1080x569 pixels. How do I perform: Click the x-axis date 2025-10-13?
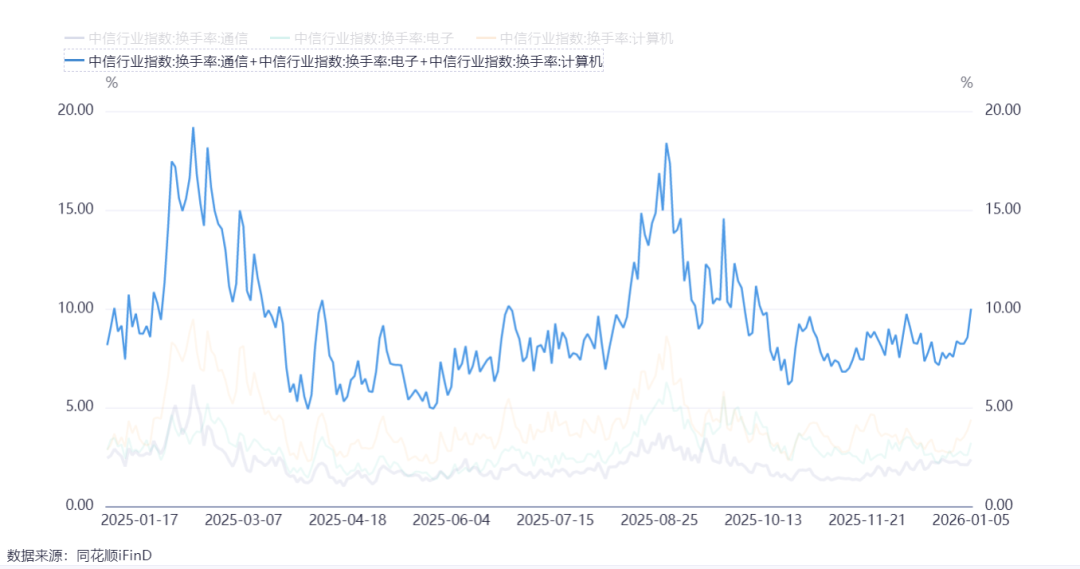(x=763, y=519)
